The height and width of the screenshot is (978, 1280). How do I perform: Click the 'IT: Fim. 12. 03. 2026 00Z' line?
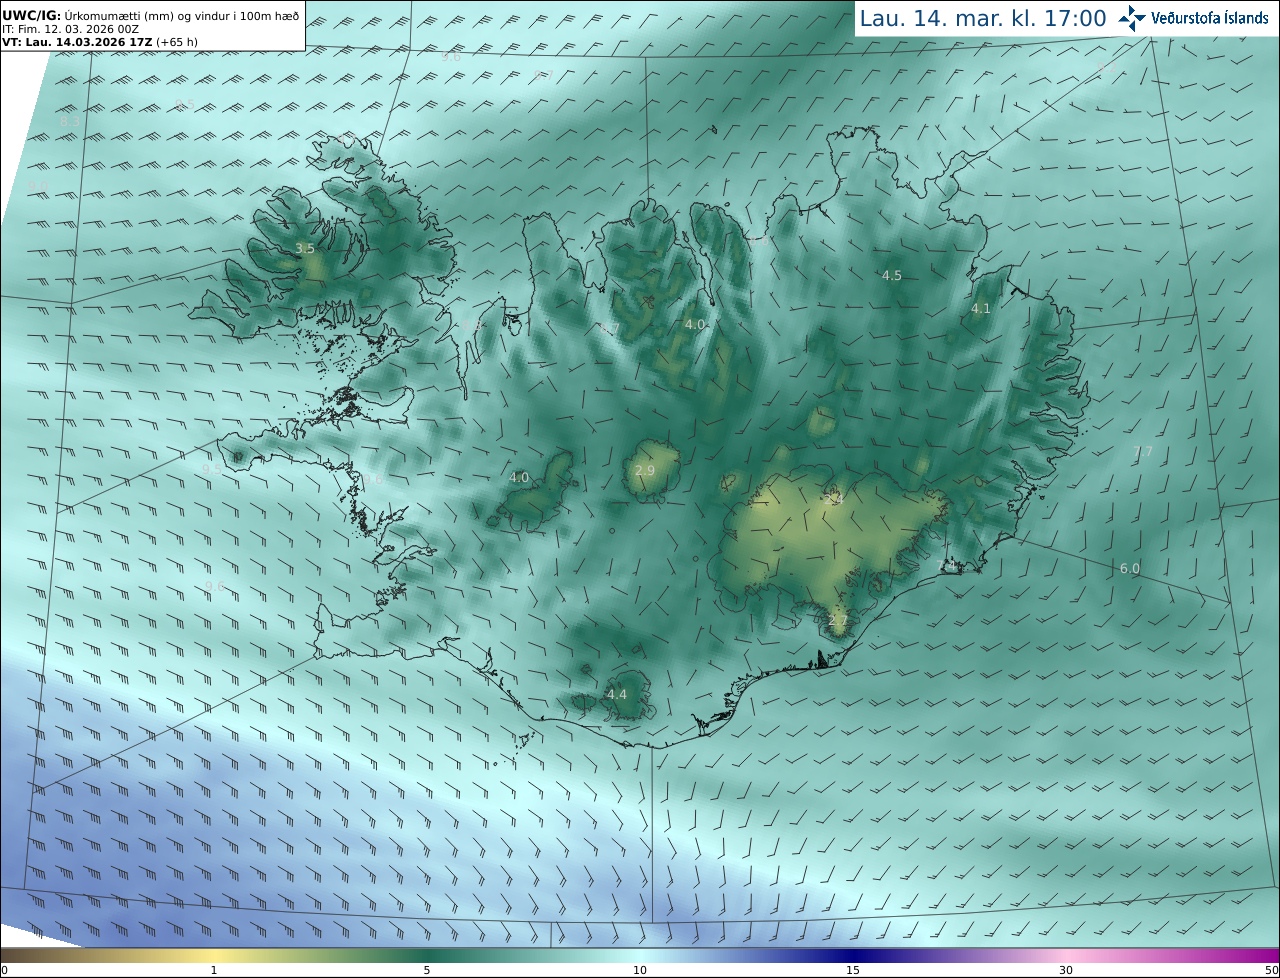pos(70,29)
